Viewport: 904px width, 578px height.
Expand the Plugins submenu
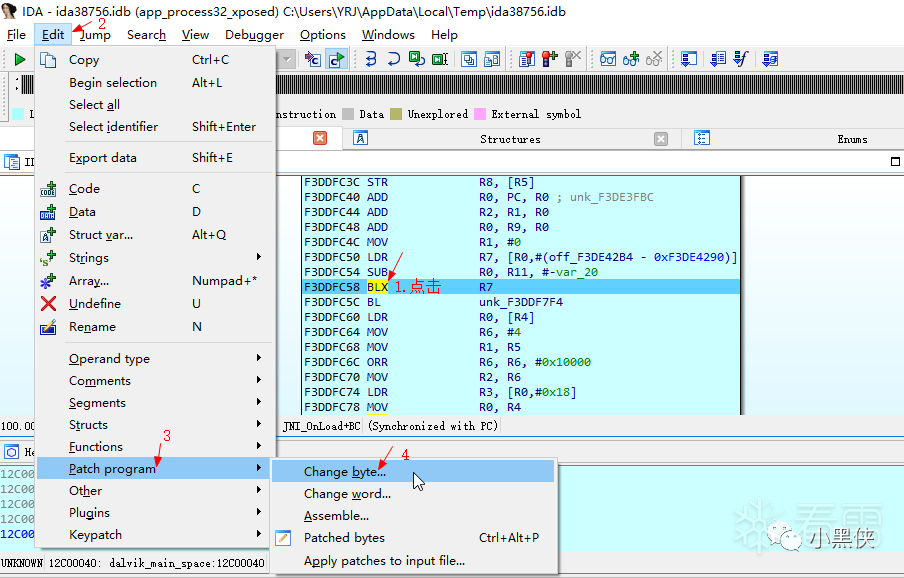coord(259,512)
